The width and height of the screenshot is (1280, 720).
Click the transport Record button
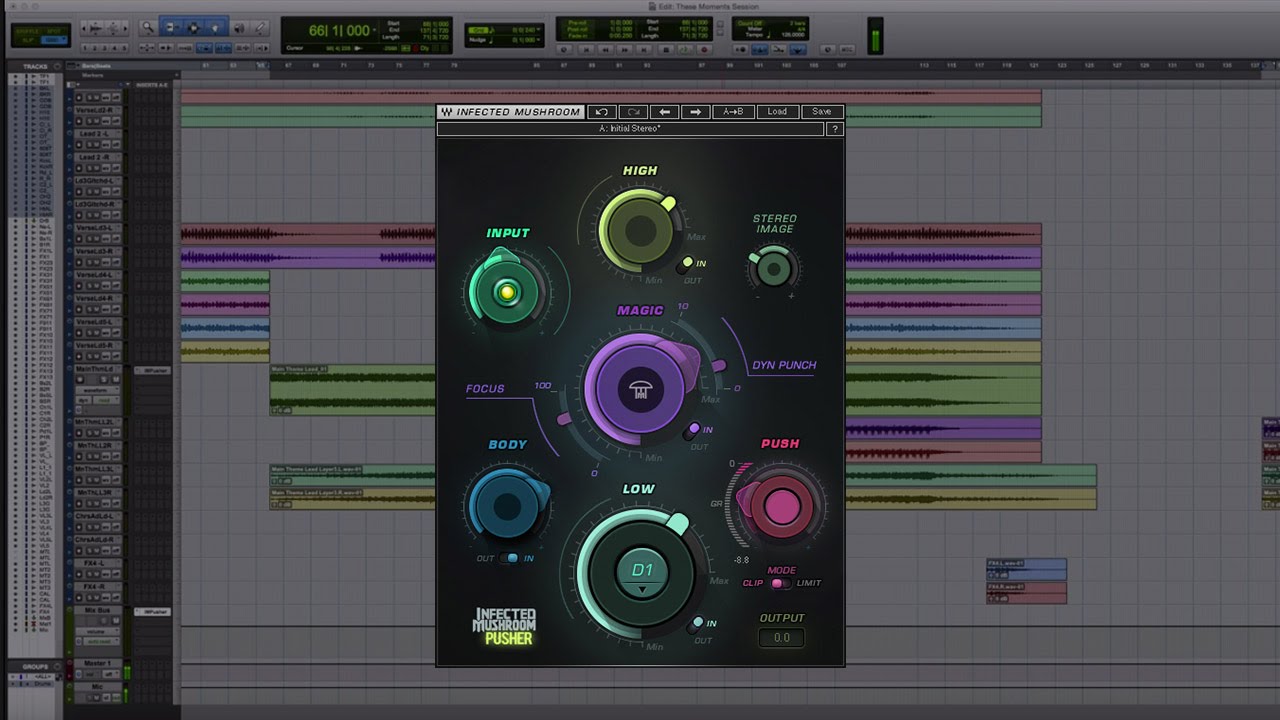(x=704, y=50)
